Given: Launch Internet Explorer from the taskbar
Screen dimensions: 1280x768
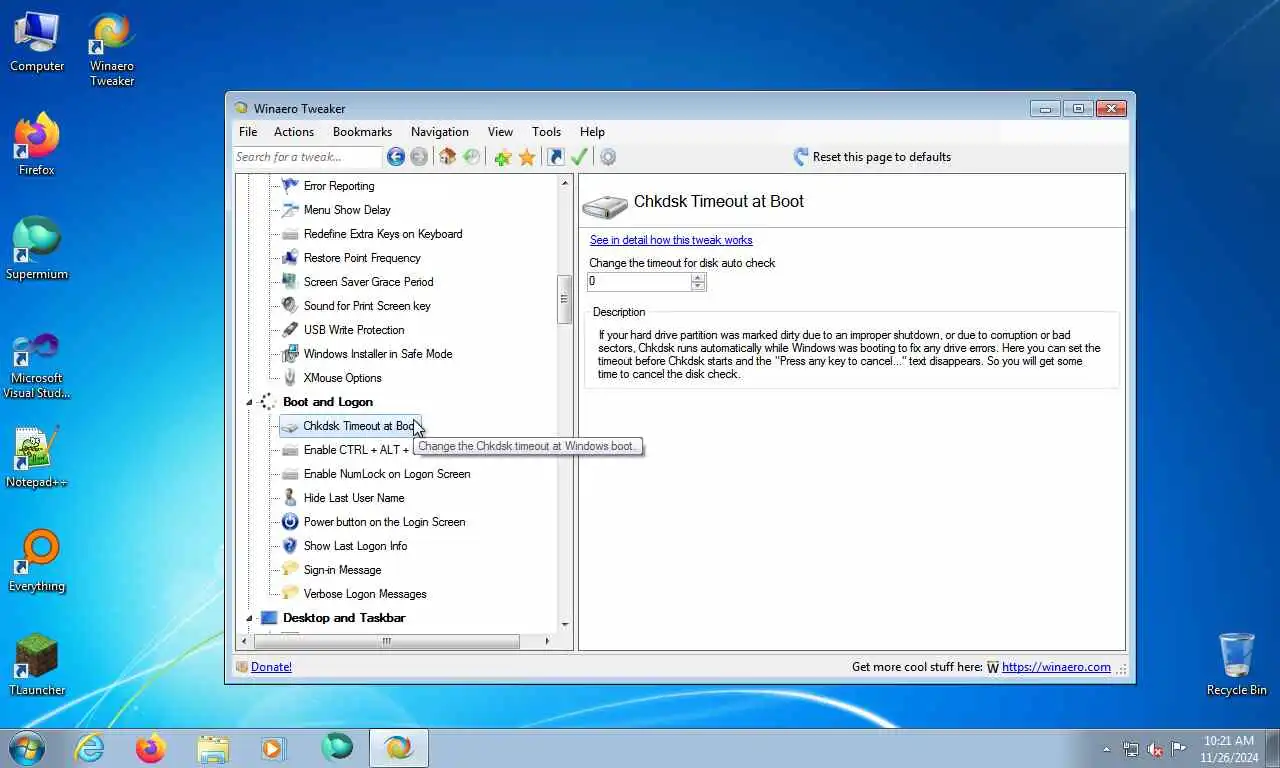Looking at the screenshot, I should [89, 748].
